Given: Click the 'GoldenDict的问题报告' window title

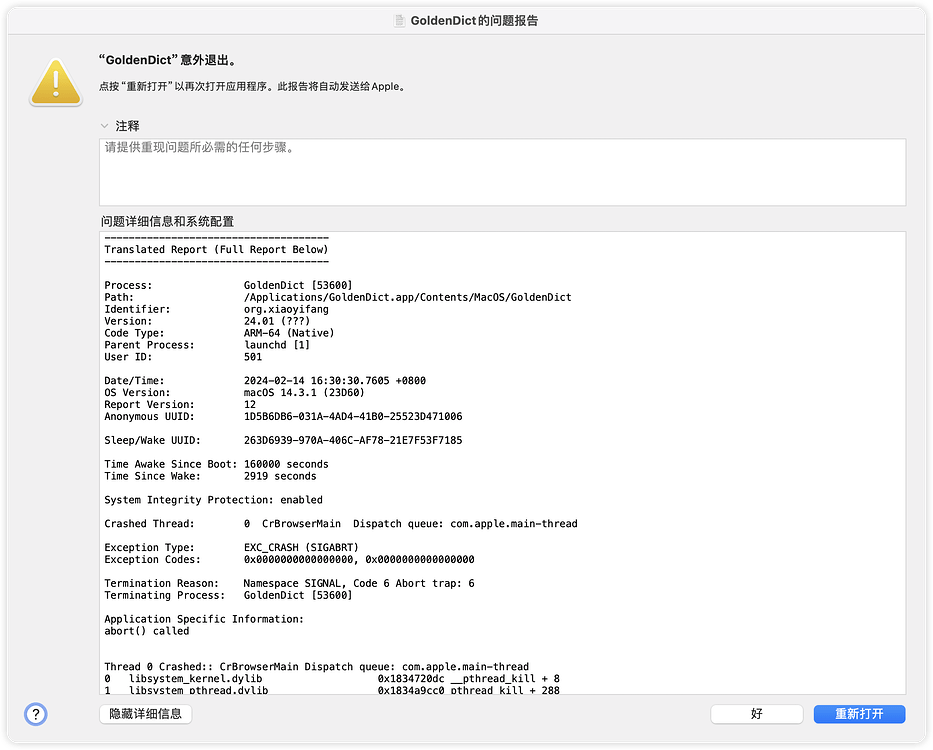Looking at the screenshot, I should click(x=474, y=21).
